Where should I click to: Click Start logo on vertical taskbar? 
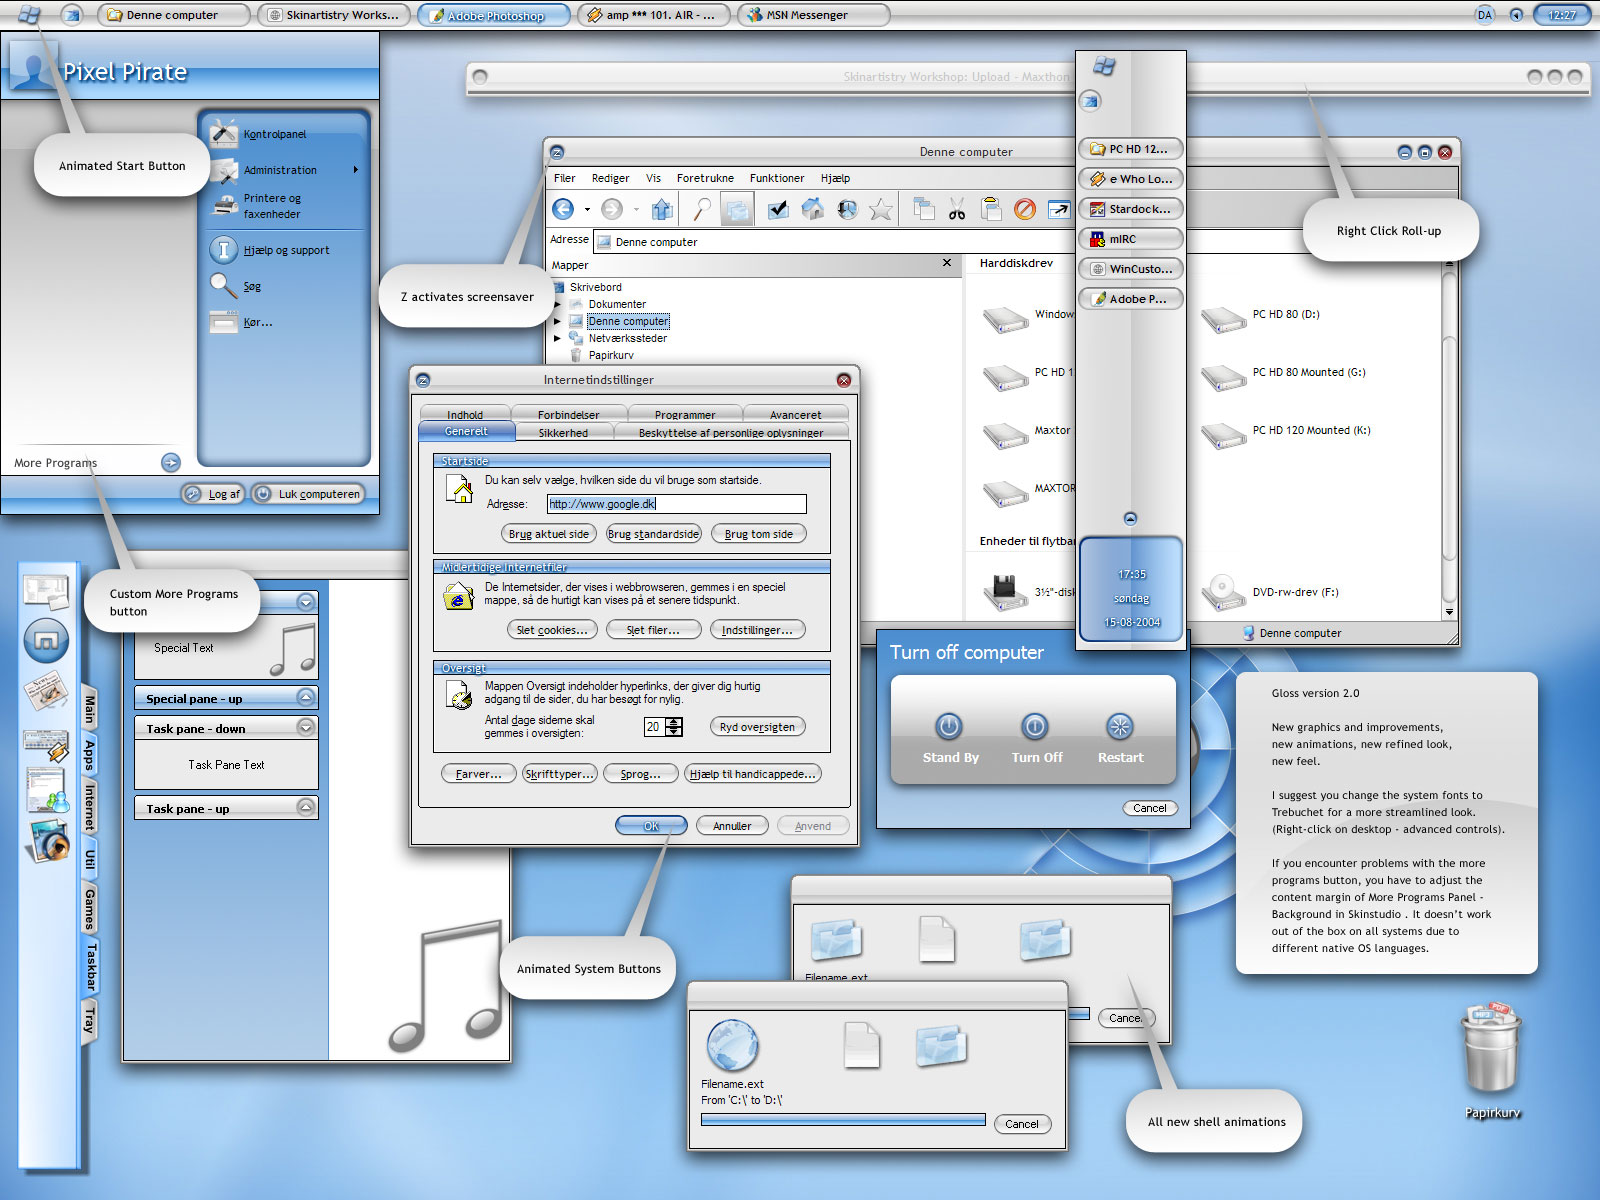pos(1104,66)
